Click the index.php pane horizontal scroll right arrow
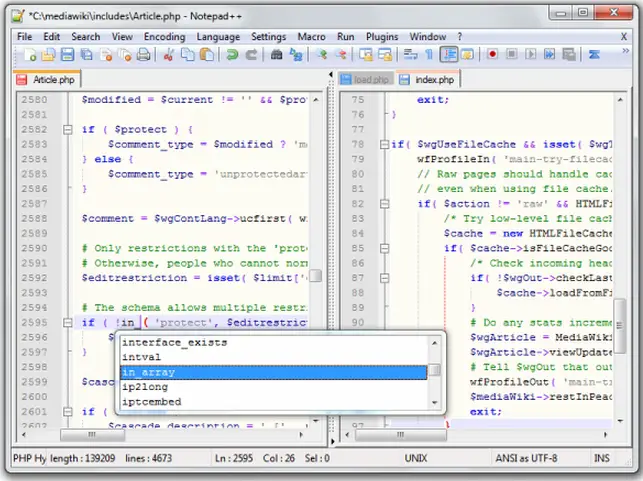The height and width of the screenshot is (481, 643). pyautogui.click(x=606, y=435)
